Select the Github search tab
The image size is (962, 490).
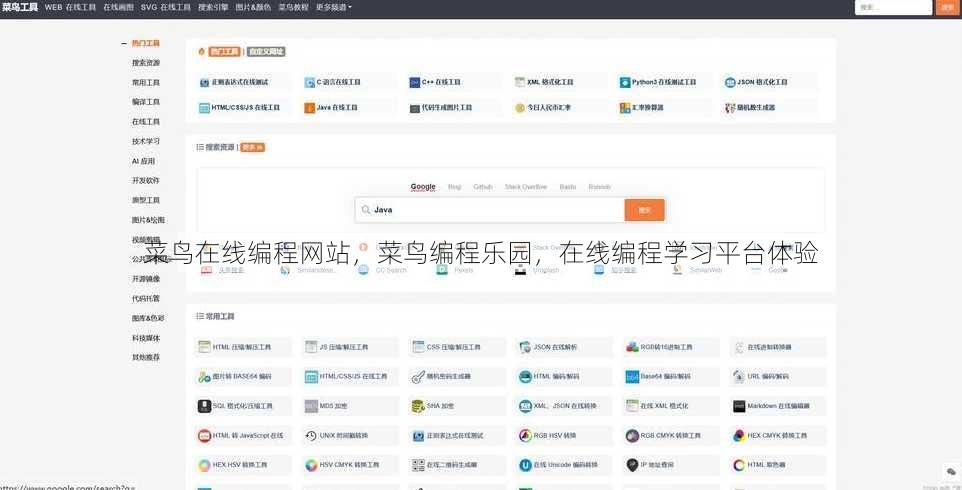(x=483, y=187)
